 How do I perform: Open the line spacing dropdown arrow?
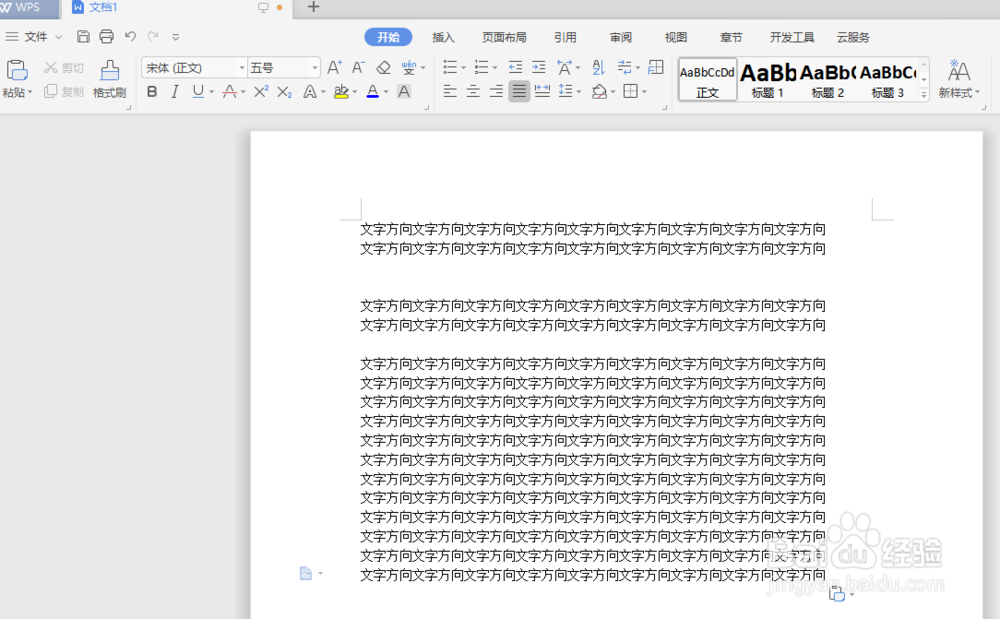click(x=579, y=92)
